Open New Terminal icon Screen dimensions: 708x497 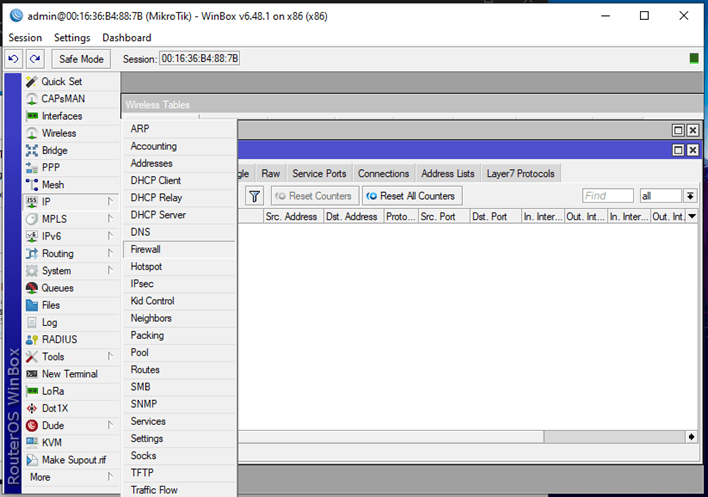(32, 374)
